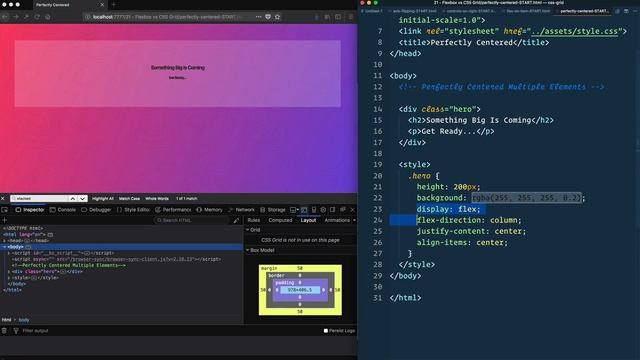640x360 pixels.
Task: Toggle responsive design mode icon
Action: click(x=314, y=210)
